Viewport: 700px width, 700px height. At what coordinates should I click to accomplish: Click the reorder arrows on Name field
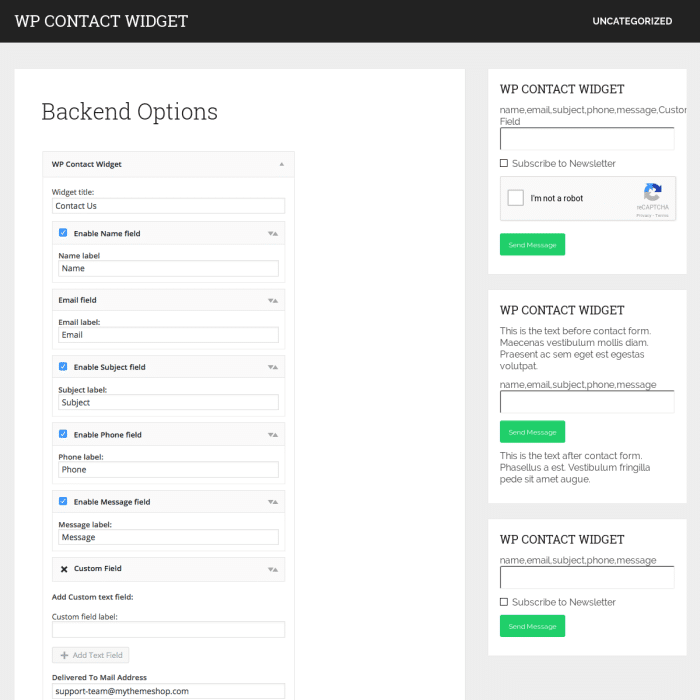click(272, 233)
